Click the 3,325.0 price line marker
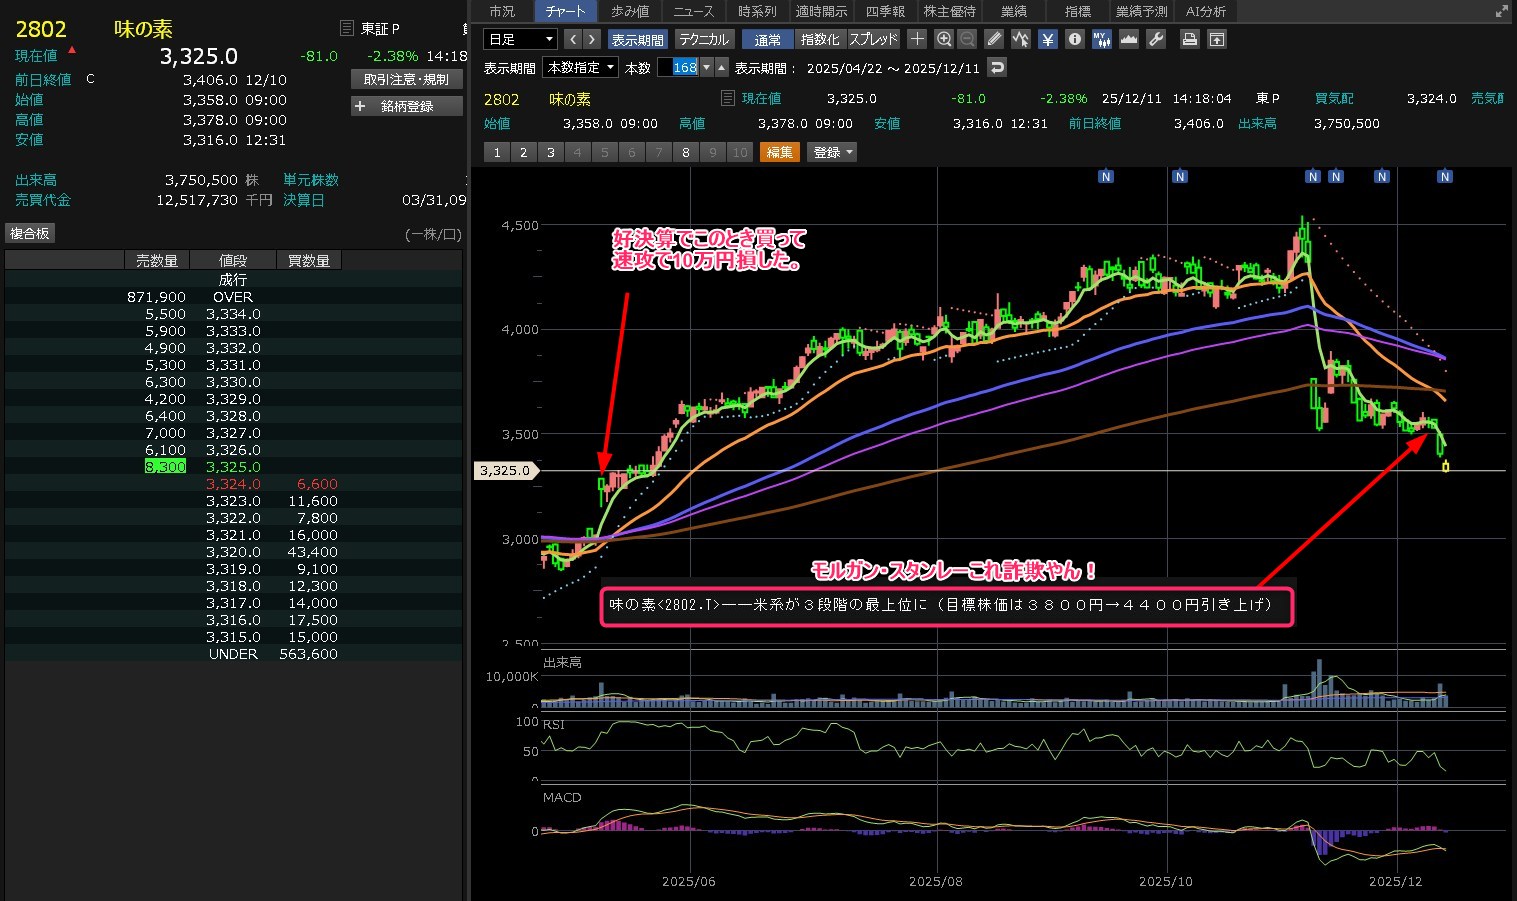Viewport: 1517px width, 901px height. [505, 470]
